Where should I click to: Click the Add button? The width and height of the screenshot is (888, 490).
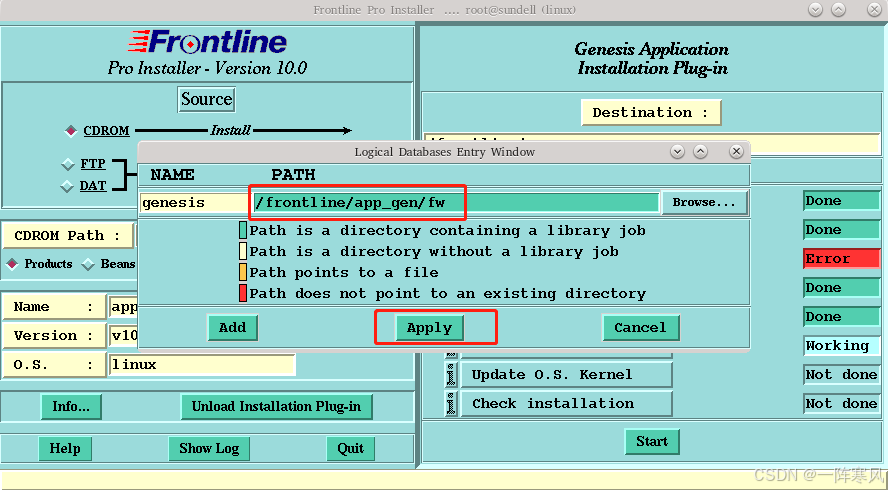[x=232, y=327]
